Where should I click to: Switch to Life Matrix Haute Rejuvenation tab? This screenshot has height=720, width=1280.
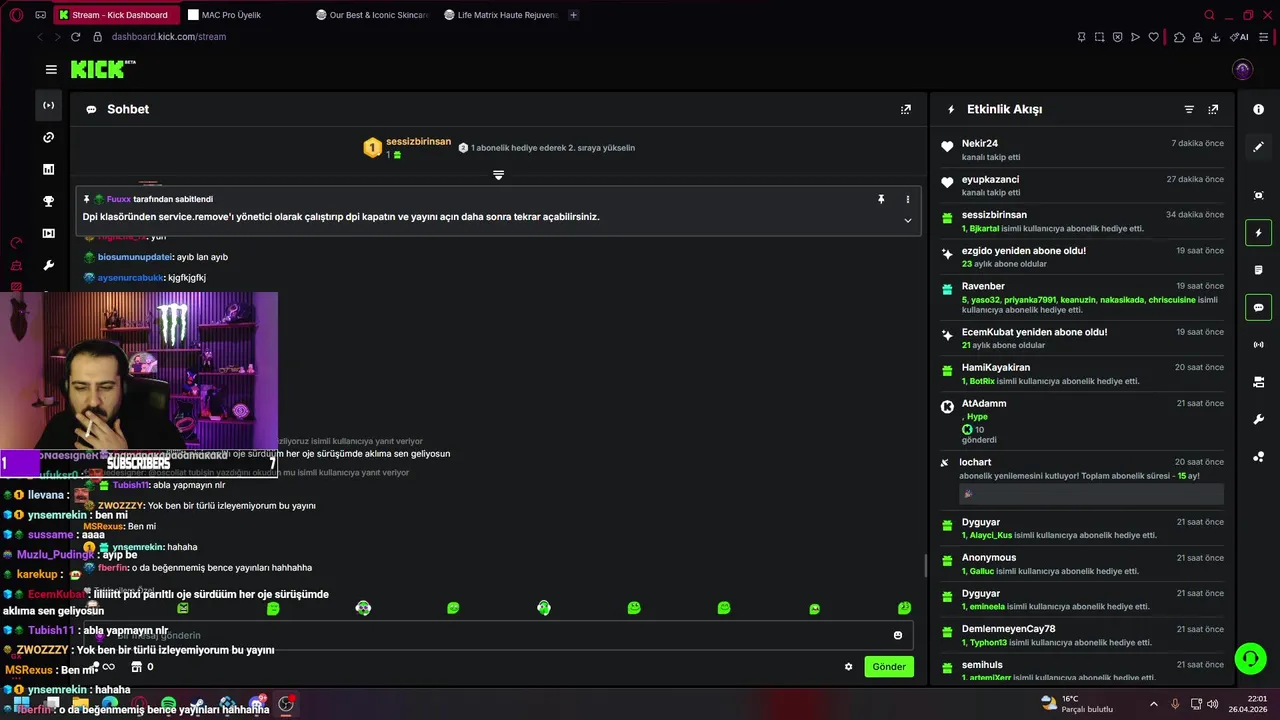[501, 15]
